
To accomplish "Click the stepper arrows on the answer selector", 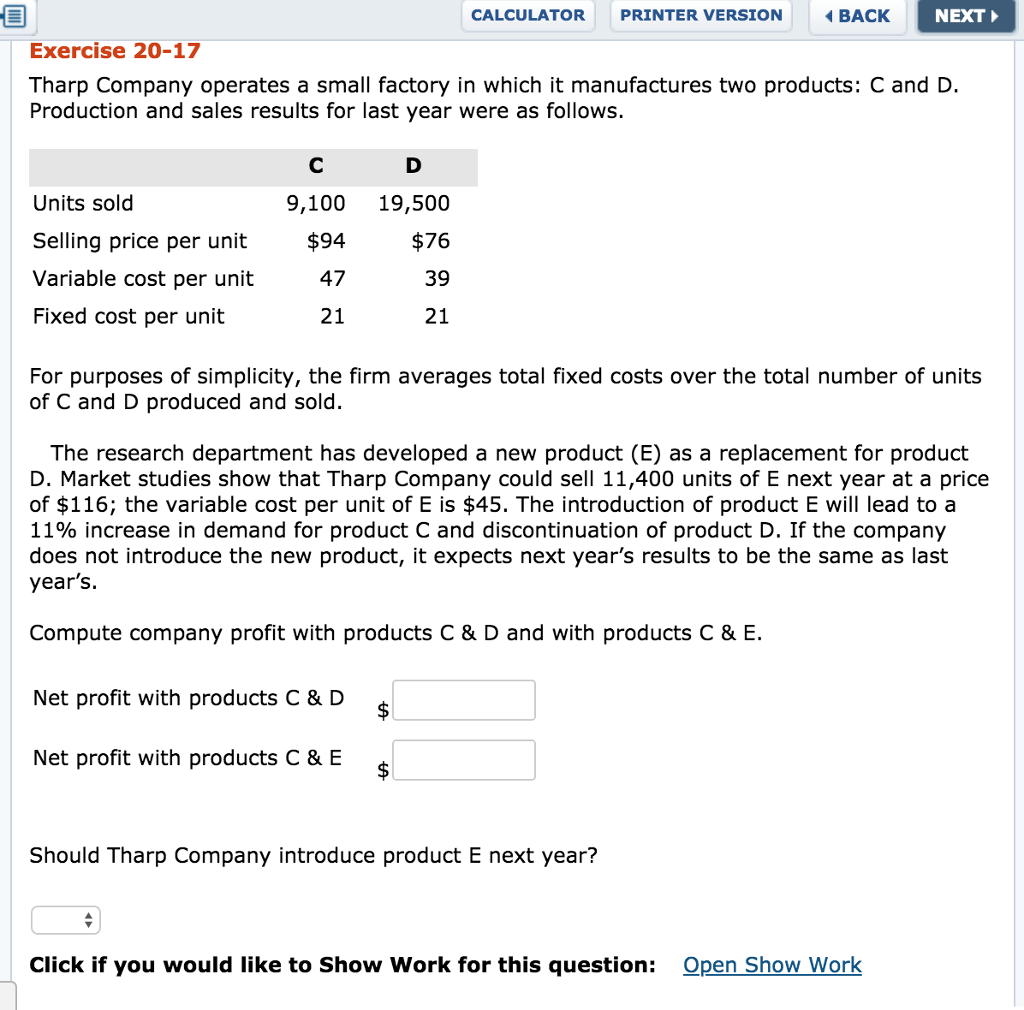I will [89, 919].
